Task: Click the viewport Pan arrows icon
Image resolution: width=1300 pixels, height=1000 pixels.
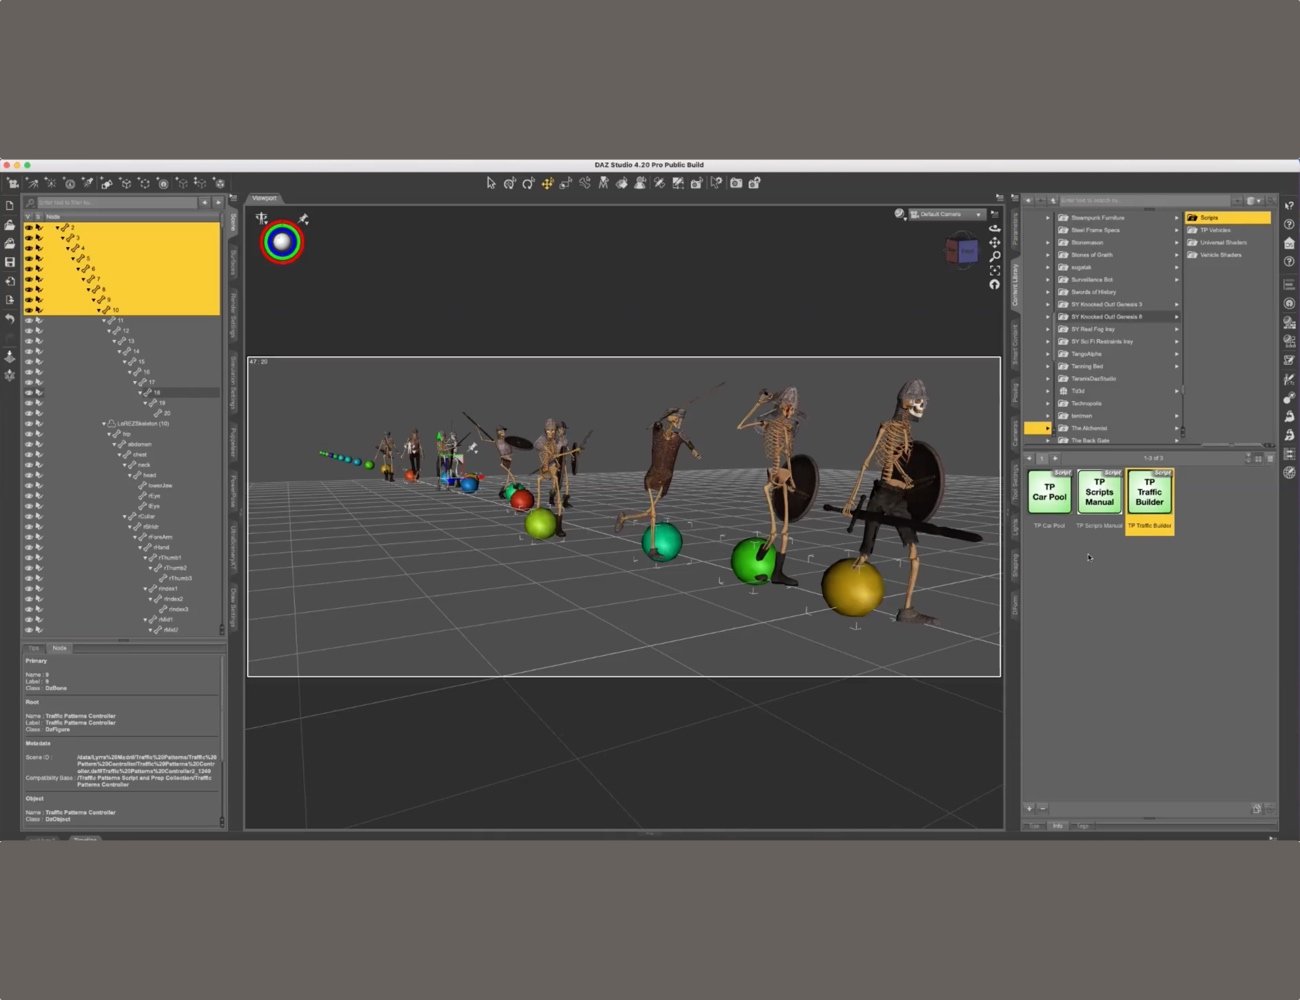Action: [x=994, y=242]
